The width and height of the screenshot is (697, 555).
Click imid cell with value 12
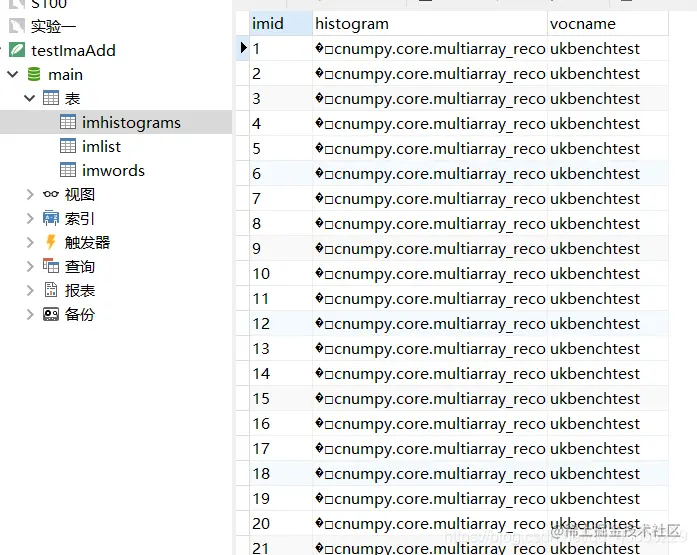click(x=281, y=323)
